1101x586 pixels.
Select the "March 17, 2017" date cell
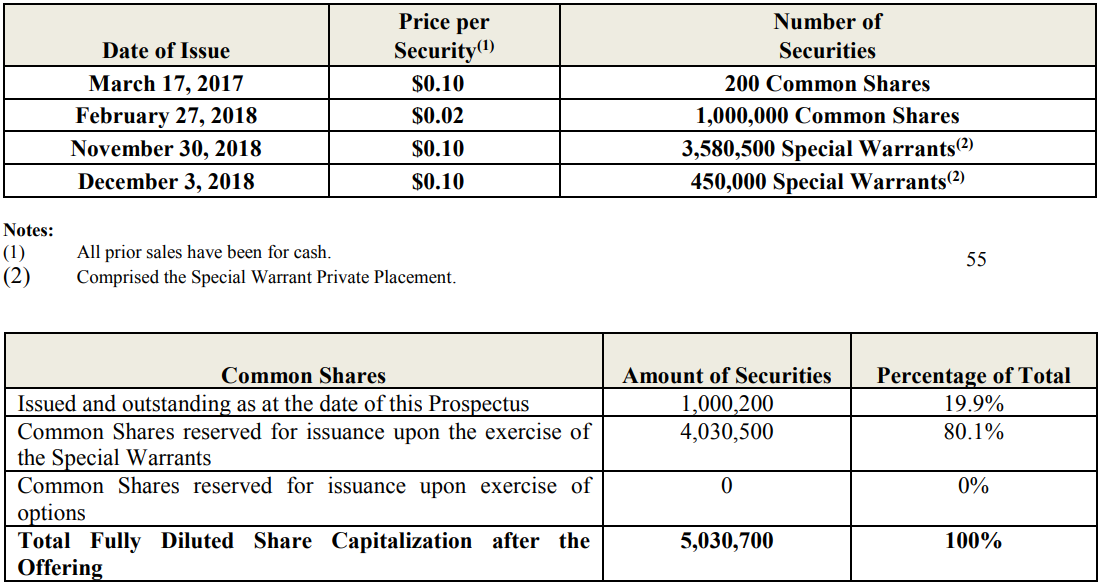click(166, 84)
